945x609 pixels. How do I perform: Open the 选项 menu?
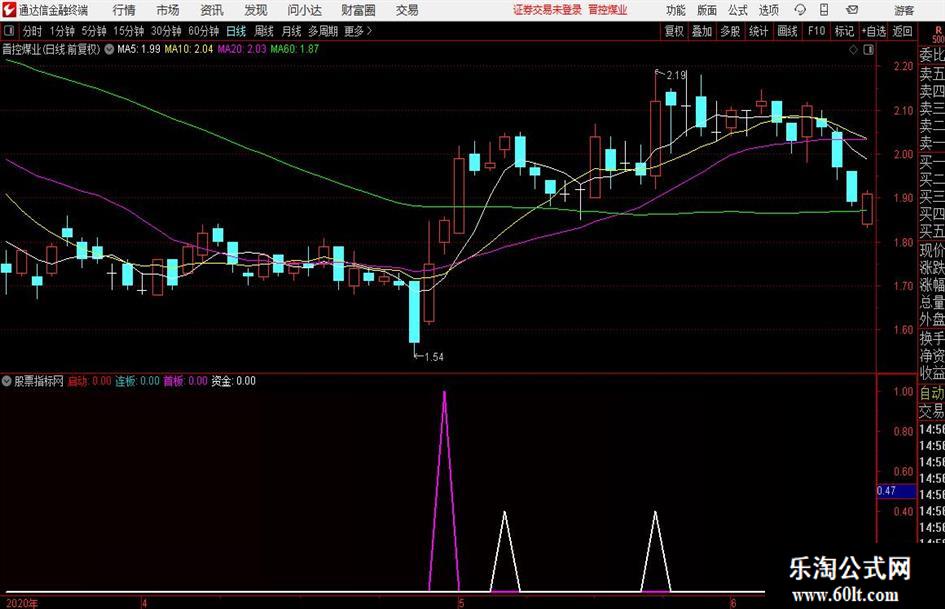(x=768, y=10)
